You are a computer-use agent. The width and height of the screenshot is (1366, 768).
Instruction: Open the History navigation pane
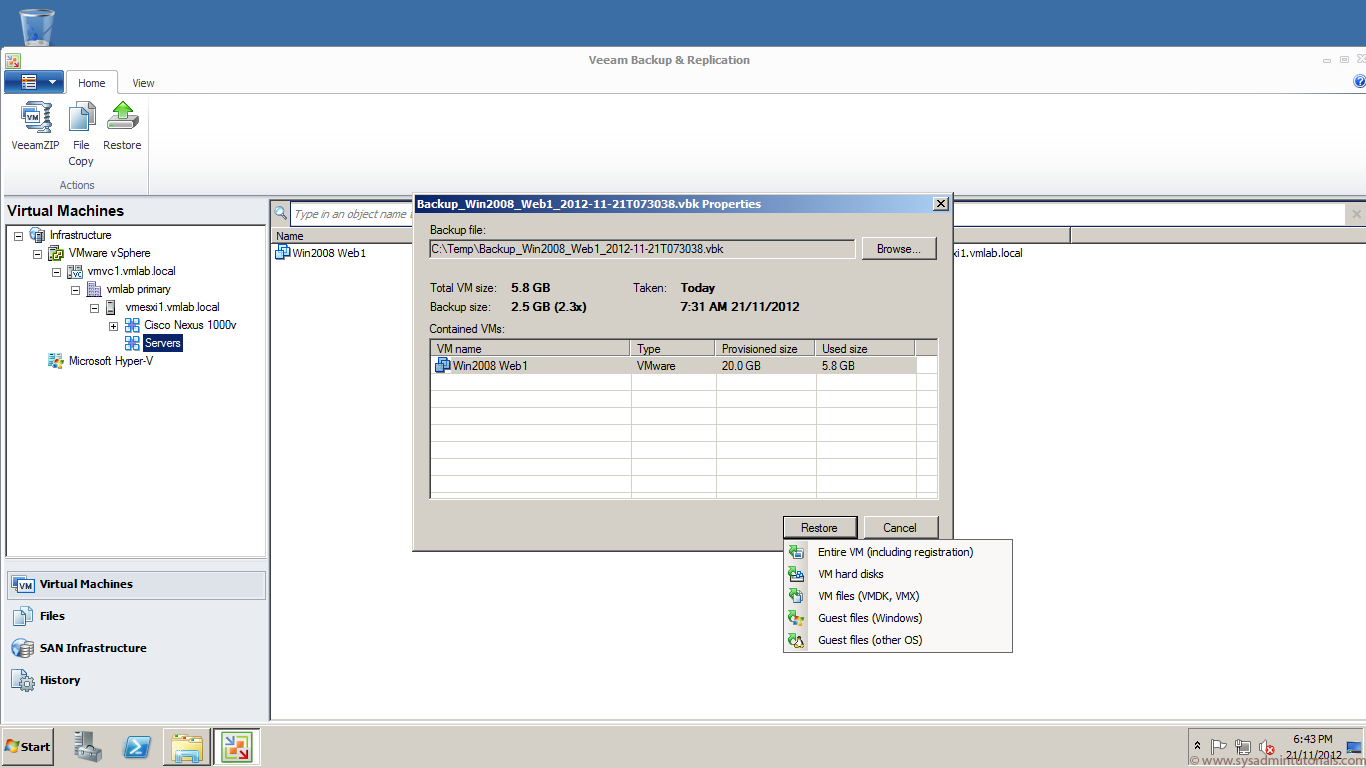point(137,680)
